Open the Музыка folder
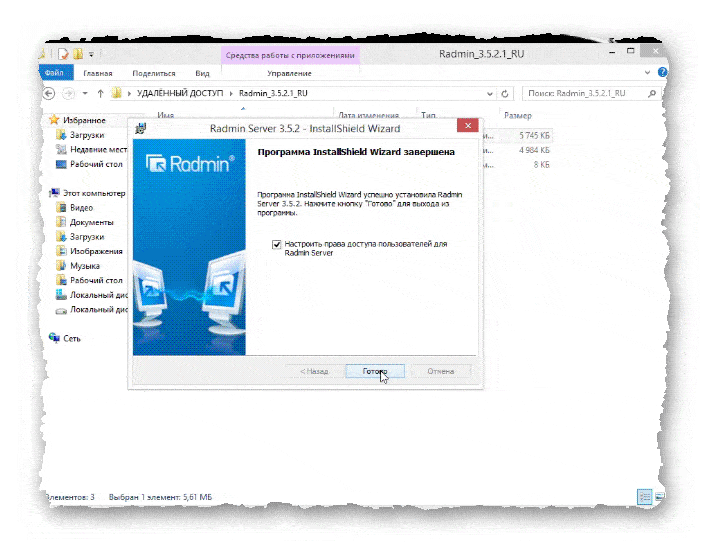The height and width of the screenshot is (544, 704). (x=78, y=266)
